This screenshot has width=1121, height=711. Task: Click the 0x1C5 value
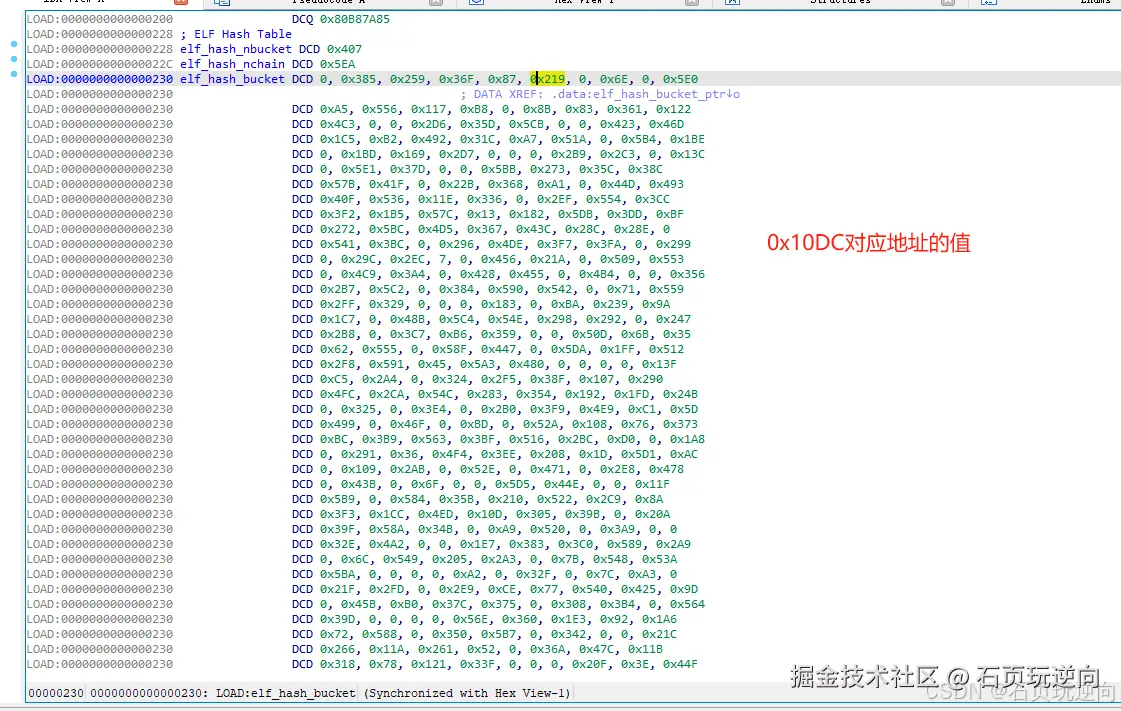[337, 139]
